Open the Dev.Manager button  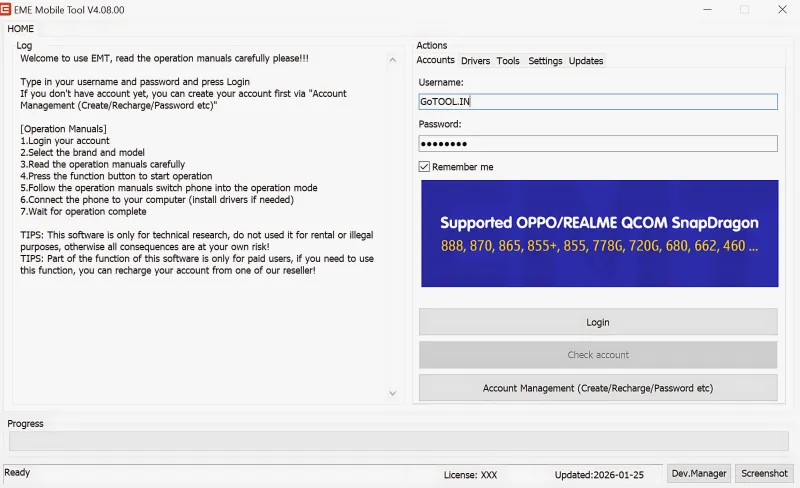click(699, 473)
